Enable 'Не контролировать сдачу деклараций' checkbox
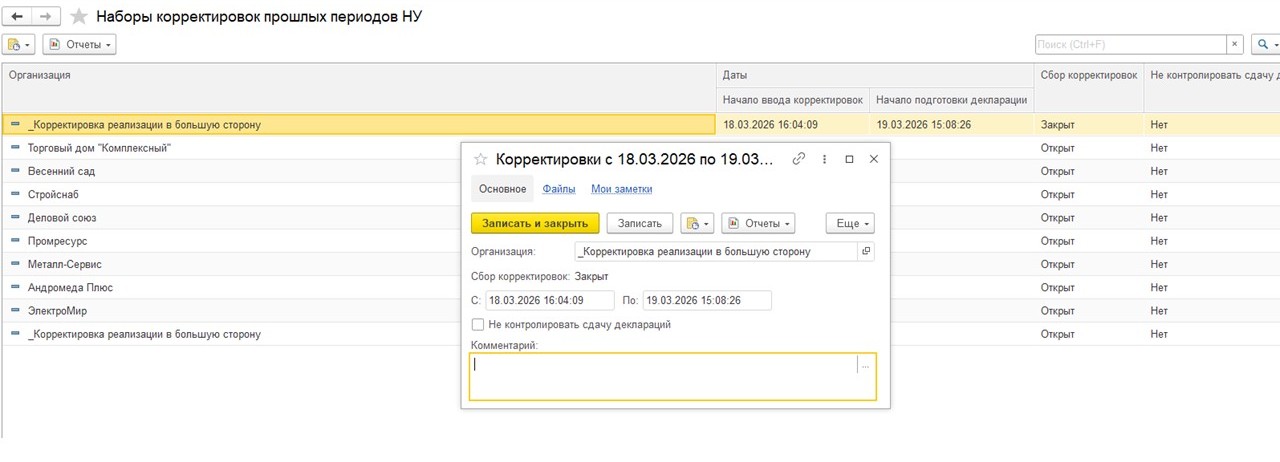This screenshot has height=462, width=1280. pyautogui.click(x=478, y=324)
